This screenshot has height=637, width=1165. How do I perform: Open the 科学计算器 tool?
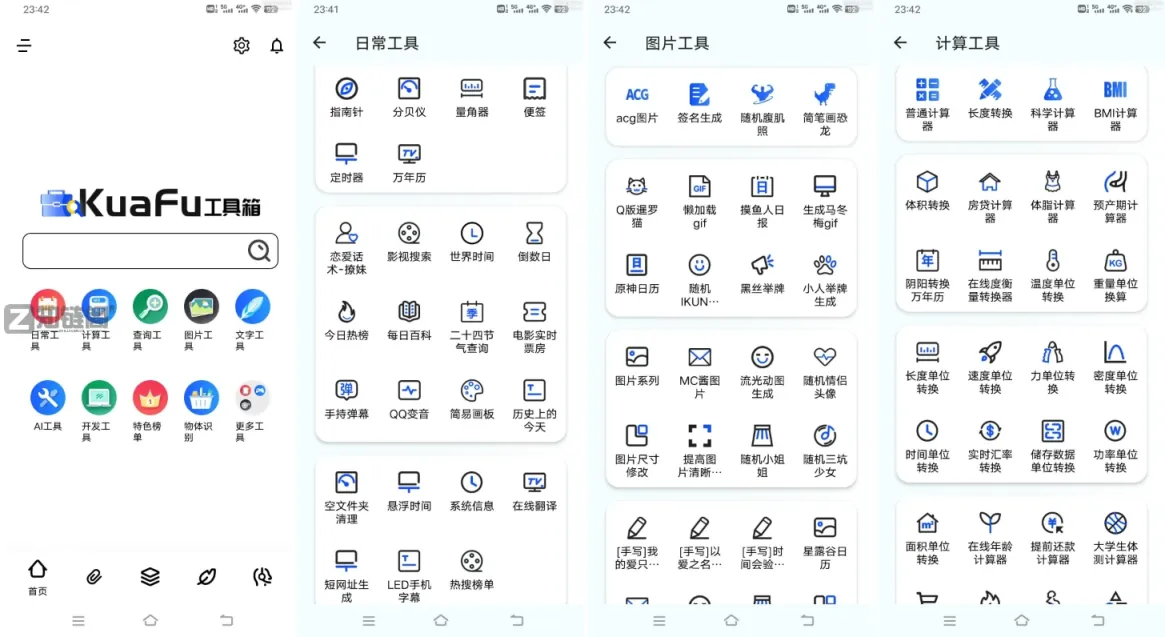point(1053,104)
